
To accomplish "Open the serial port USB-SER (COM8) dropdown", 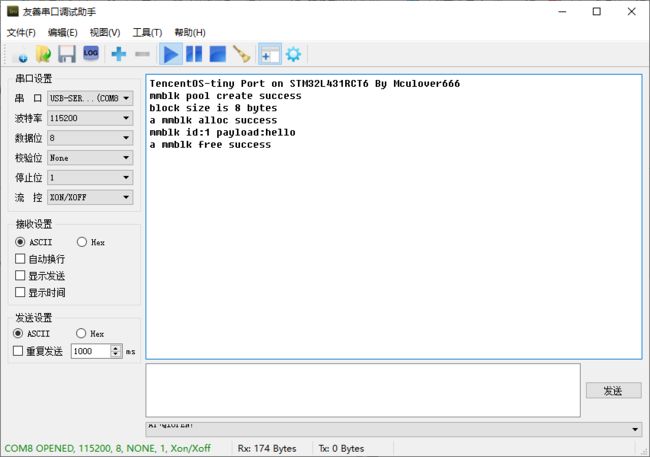I will click(90, 98).
